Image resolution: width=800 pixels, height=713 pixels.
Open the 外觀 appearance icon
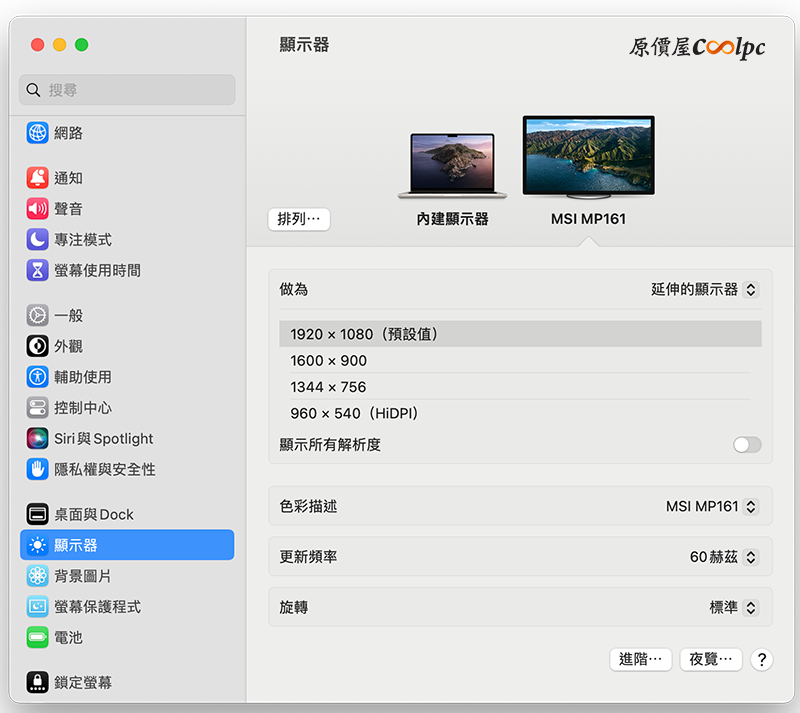[37, 346]
